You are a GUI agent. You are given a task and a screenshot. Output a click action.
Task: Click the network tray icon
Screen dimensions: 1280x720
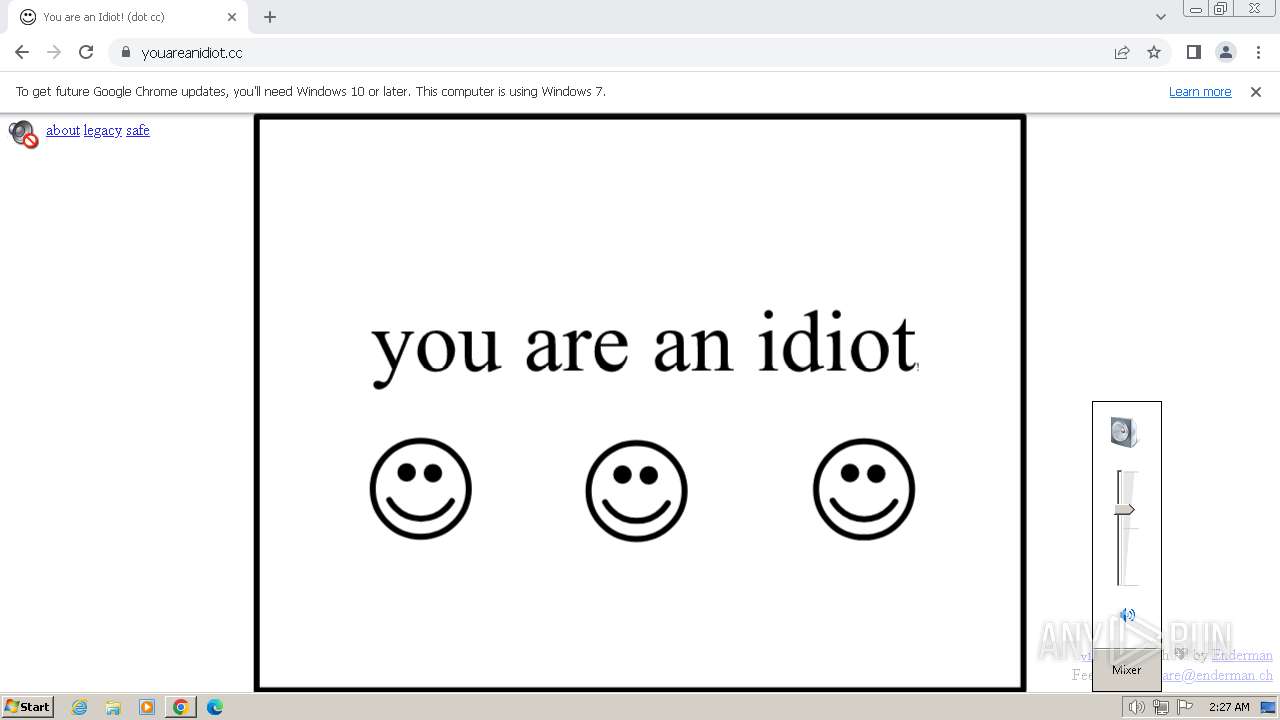1161,707
